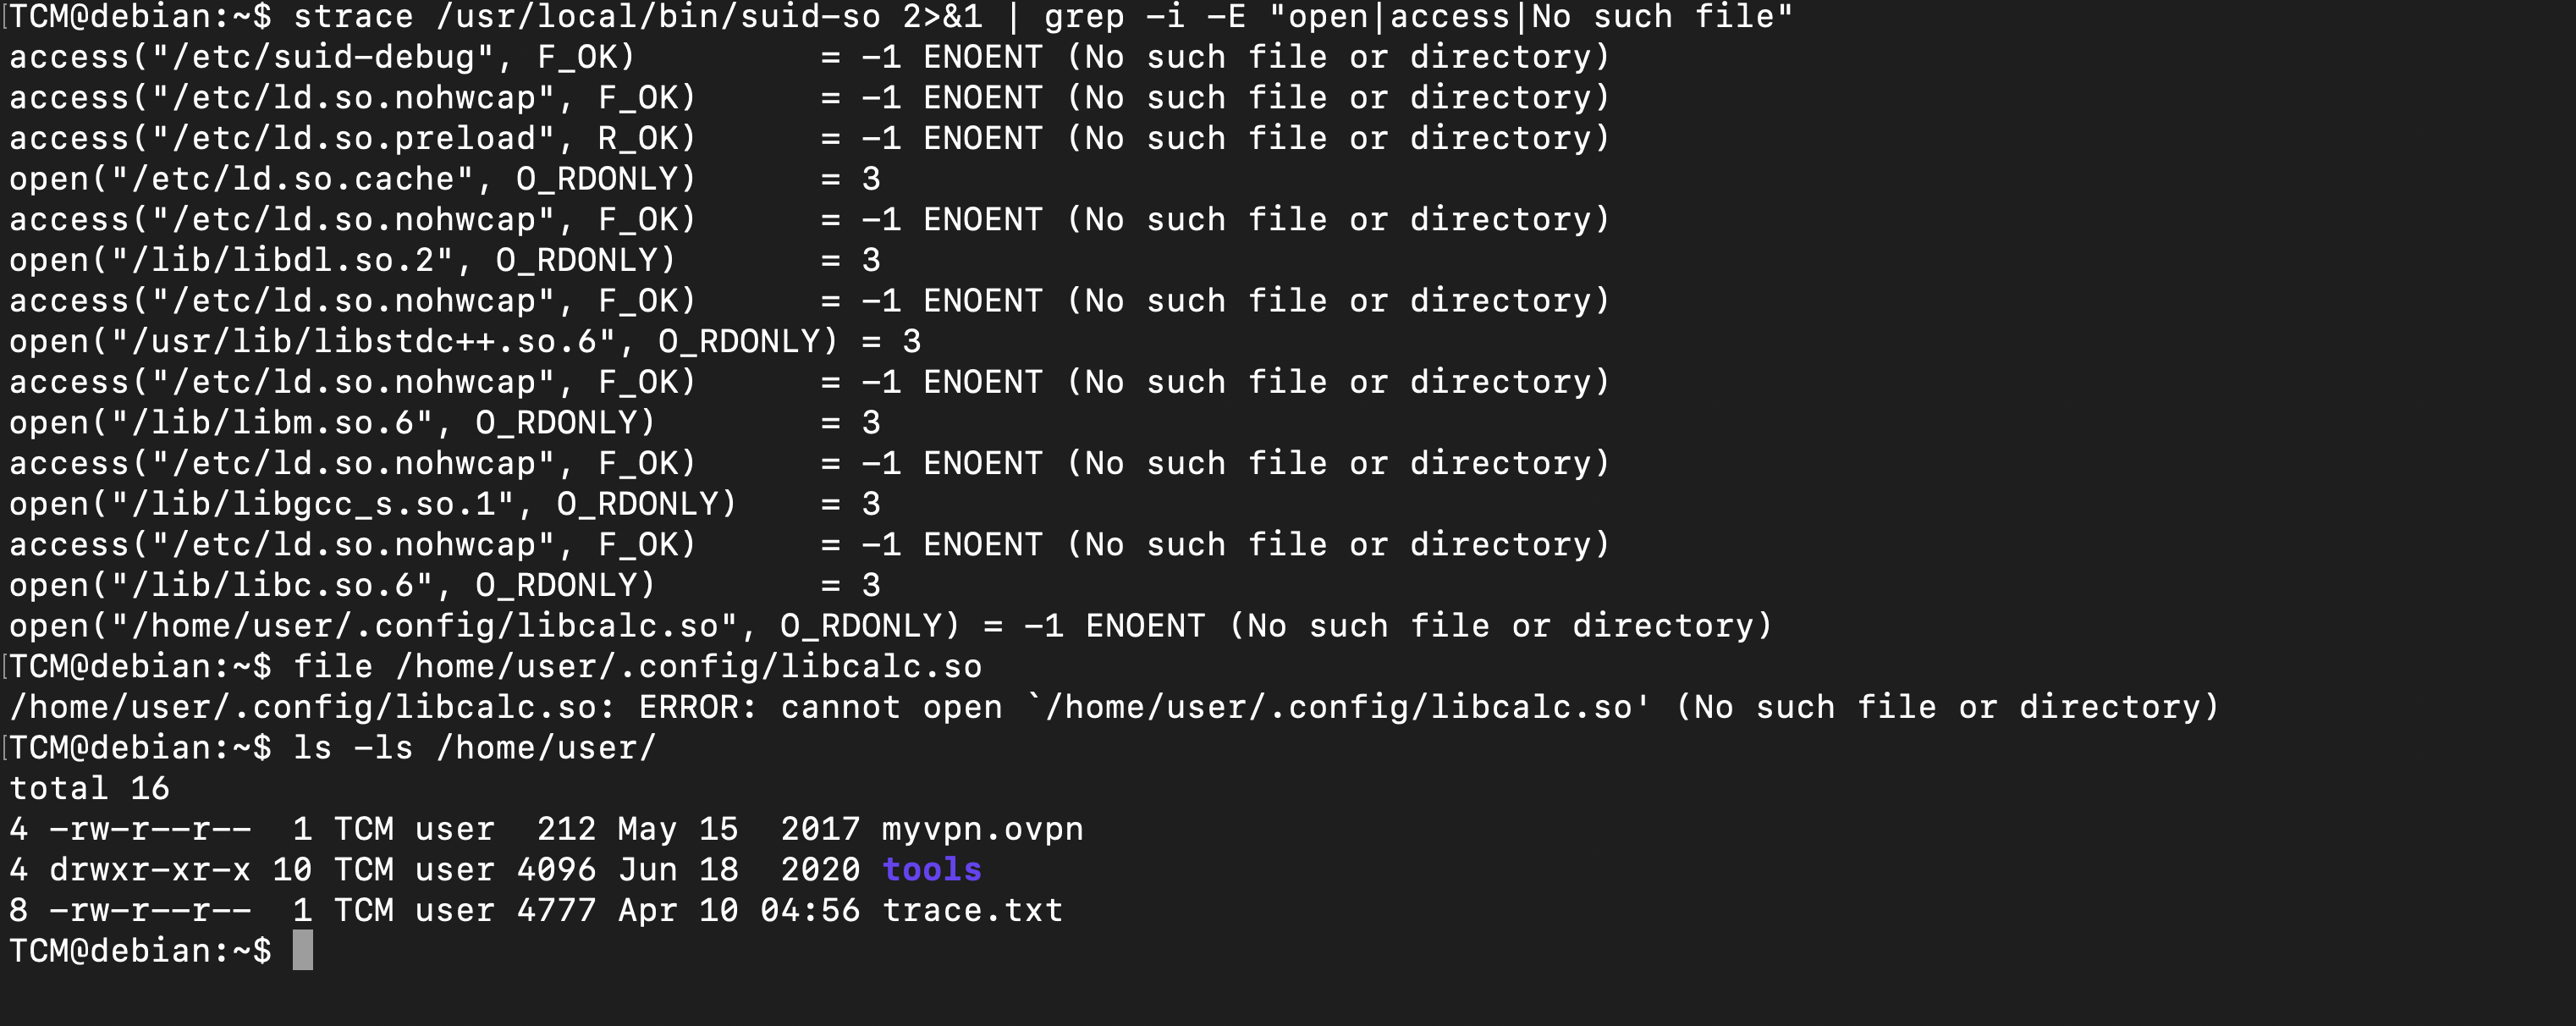Click the open libcalc.so ENOENT line
Viewport: 2576px width, 1026px height.
click(891, 626)
